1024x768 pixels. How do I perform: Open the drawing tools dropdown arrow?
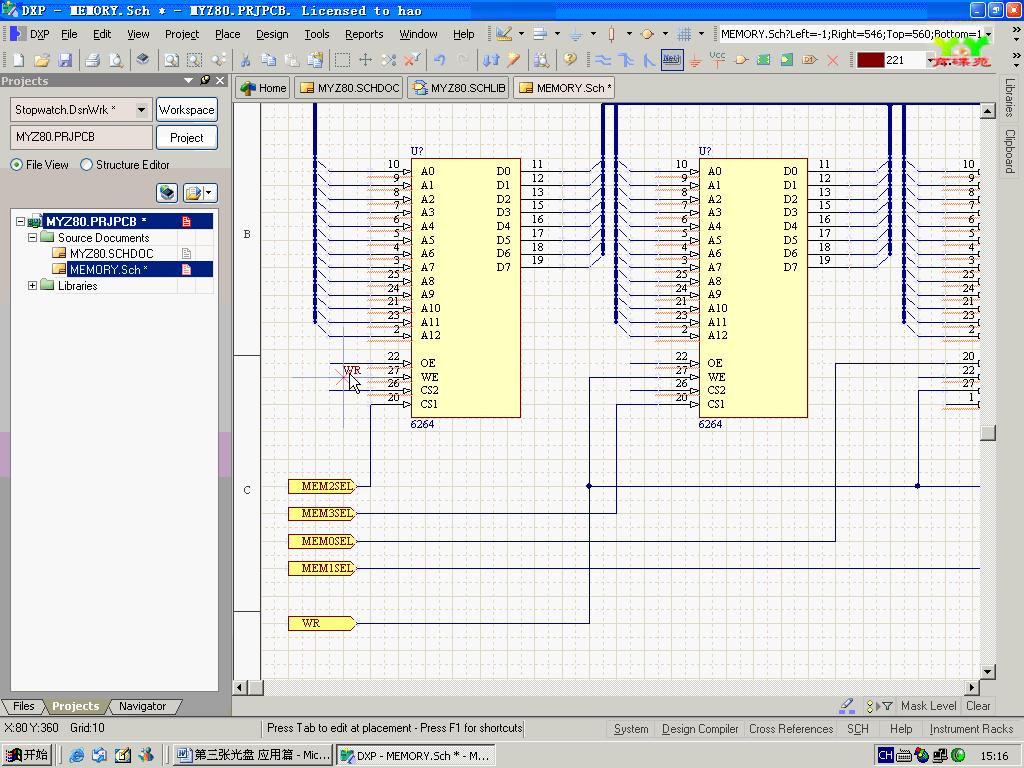tap(521, 33)
